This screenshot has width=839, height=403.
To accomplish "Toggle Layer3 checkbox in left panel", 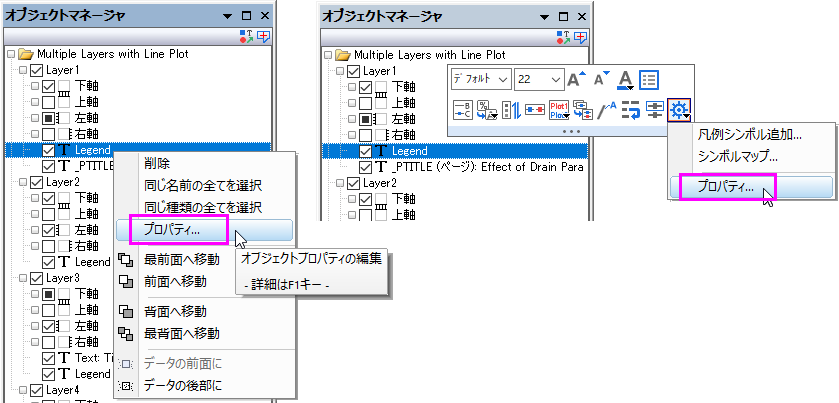I will pos(37,278).
